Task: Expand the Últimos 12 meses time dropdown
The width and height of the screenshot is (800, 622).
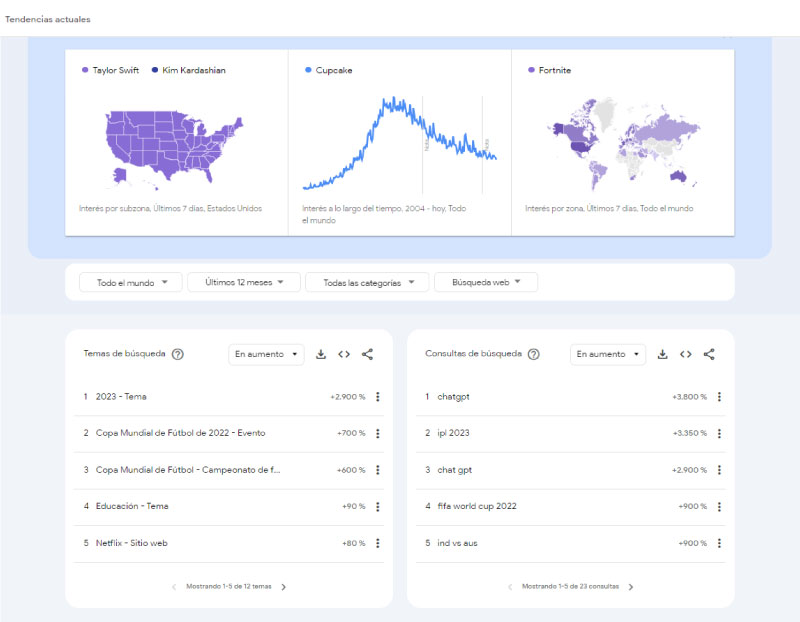Action: click(x=244, y=282)
